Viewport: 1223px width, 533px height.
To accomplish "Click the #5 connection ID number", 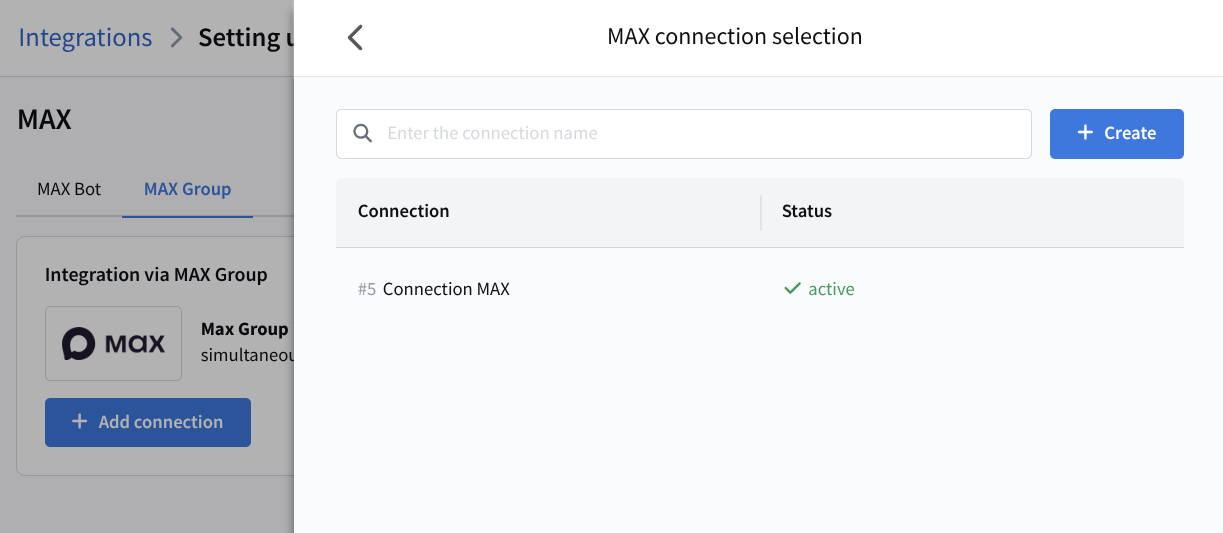I will [367, 289].
